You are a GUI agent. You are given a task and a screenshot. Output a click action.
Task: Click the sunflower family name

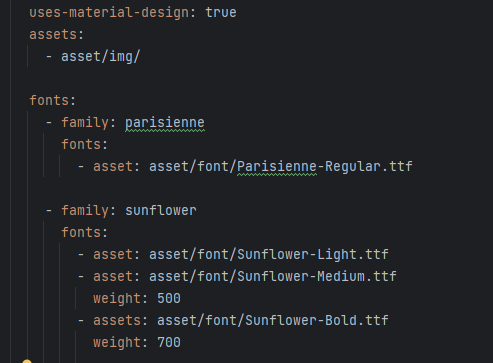[161, 210]
